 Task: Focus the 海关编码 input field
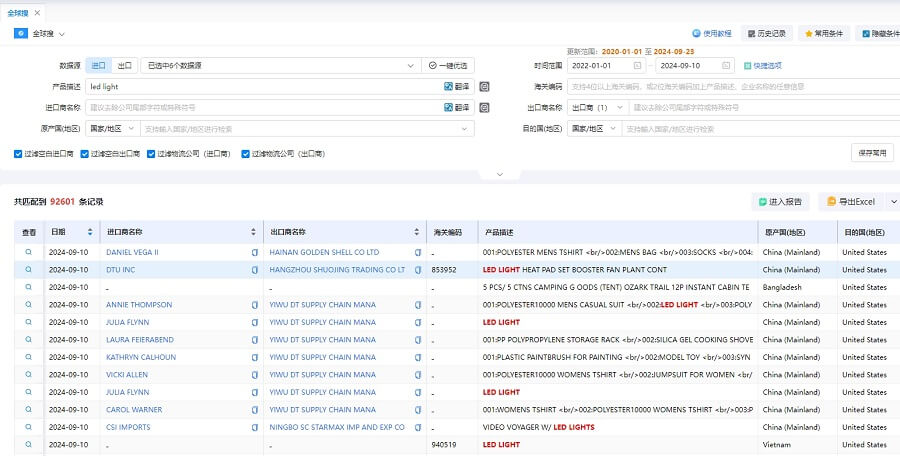tap(734, 87)
